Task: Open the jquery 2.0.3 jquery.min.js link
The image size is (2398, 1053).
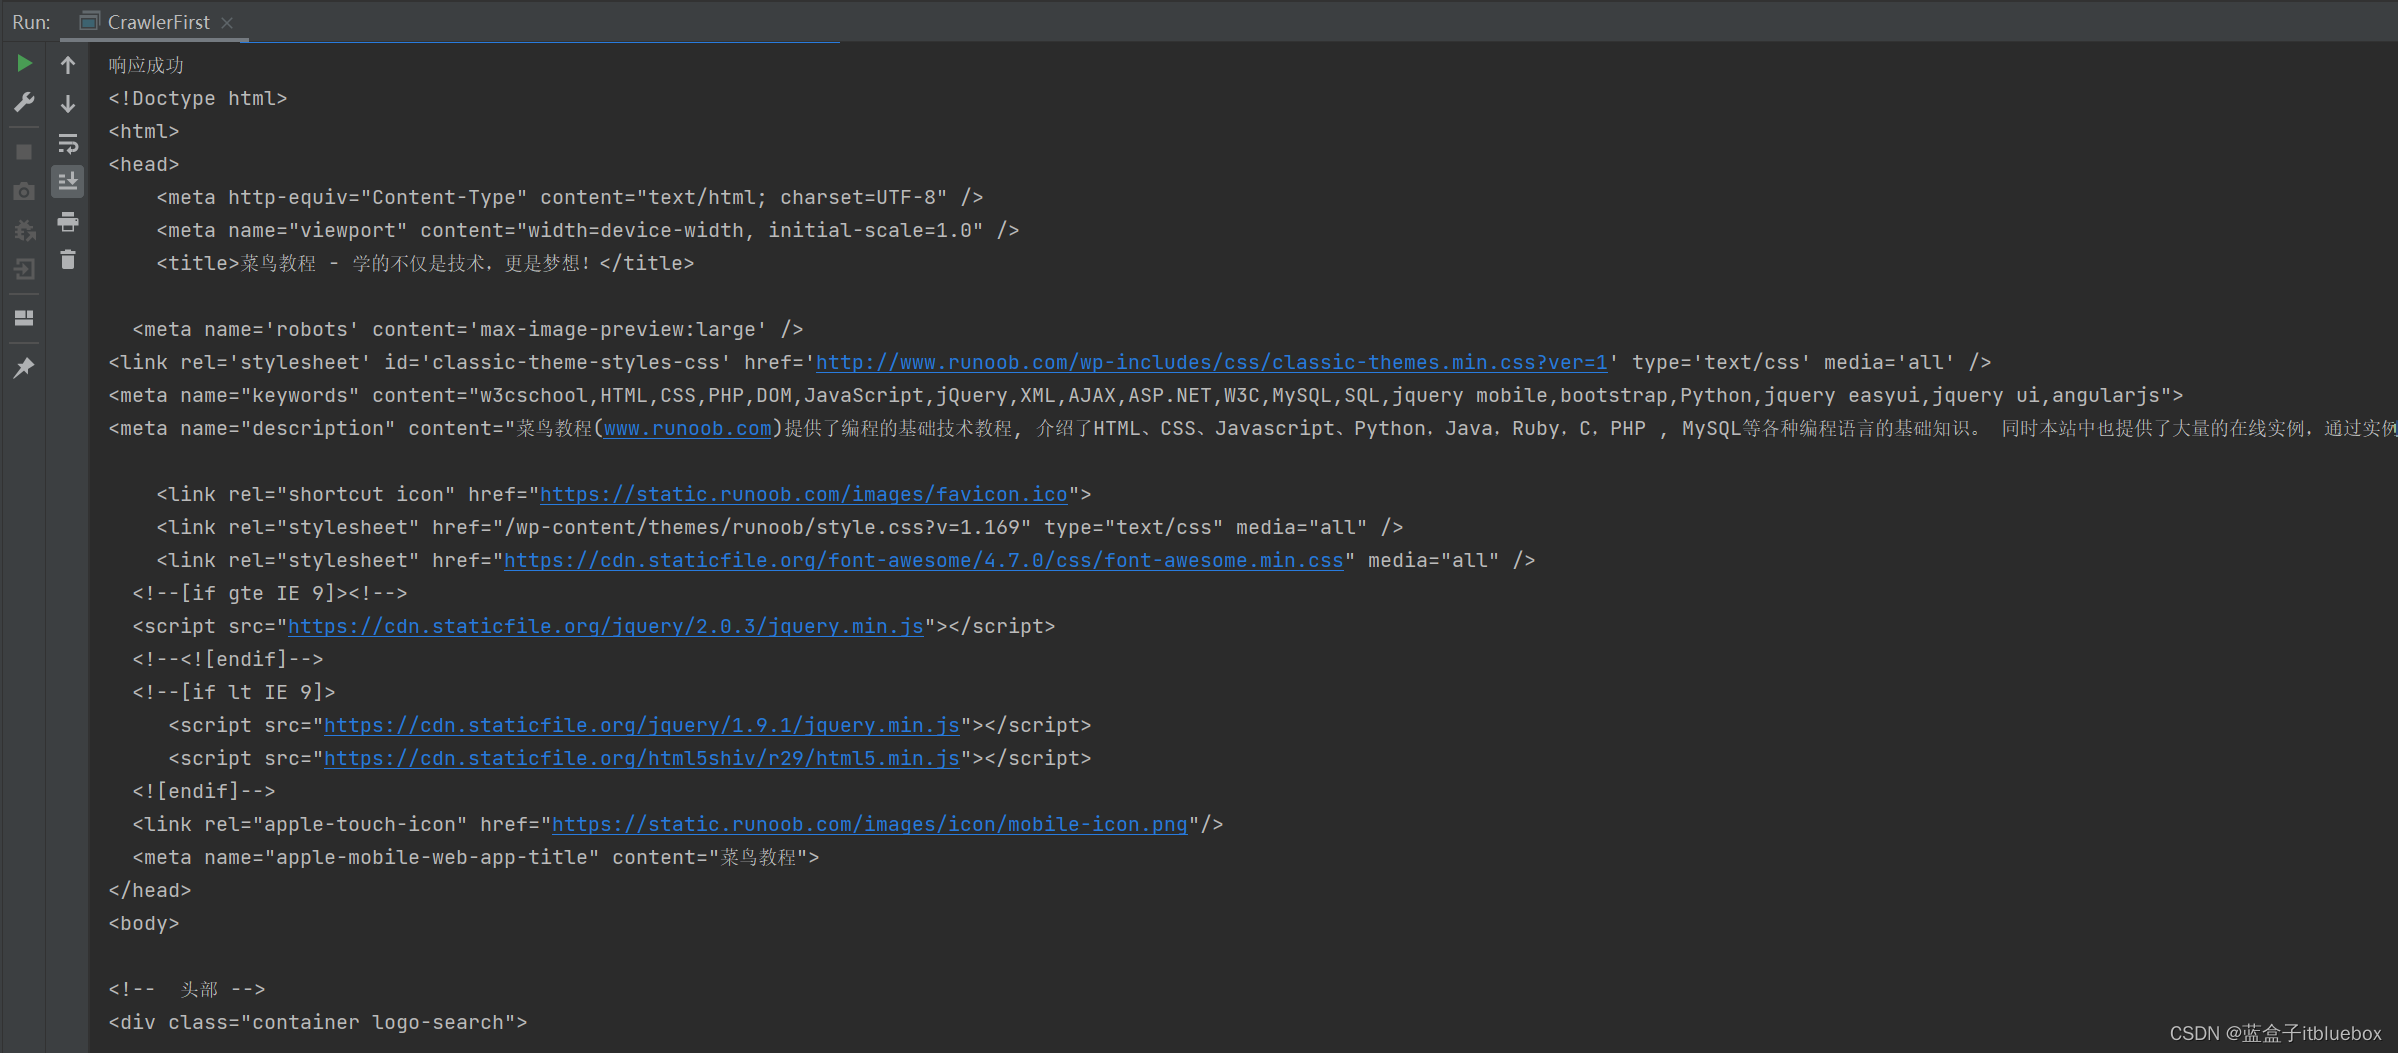Action: [606, 626]
